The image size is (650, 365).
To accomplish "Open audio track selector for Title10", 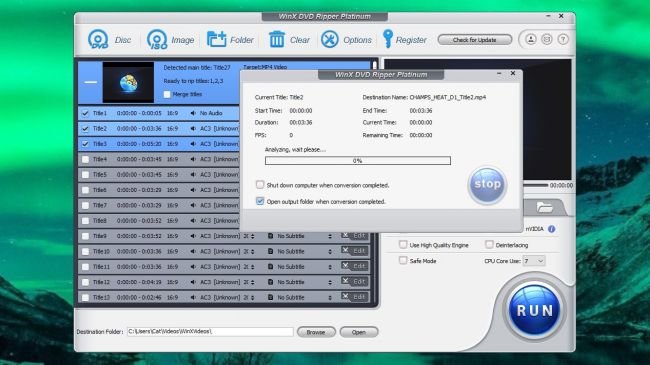I will pyautogui.click(x=252, y=251).
